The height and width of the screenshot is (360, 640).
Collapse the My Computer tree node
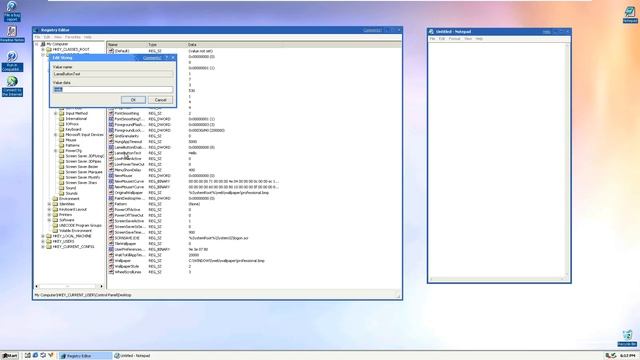[x=37, y=44]
